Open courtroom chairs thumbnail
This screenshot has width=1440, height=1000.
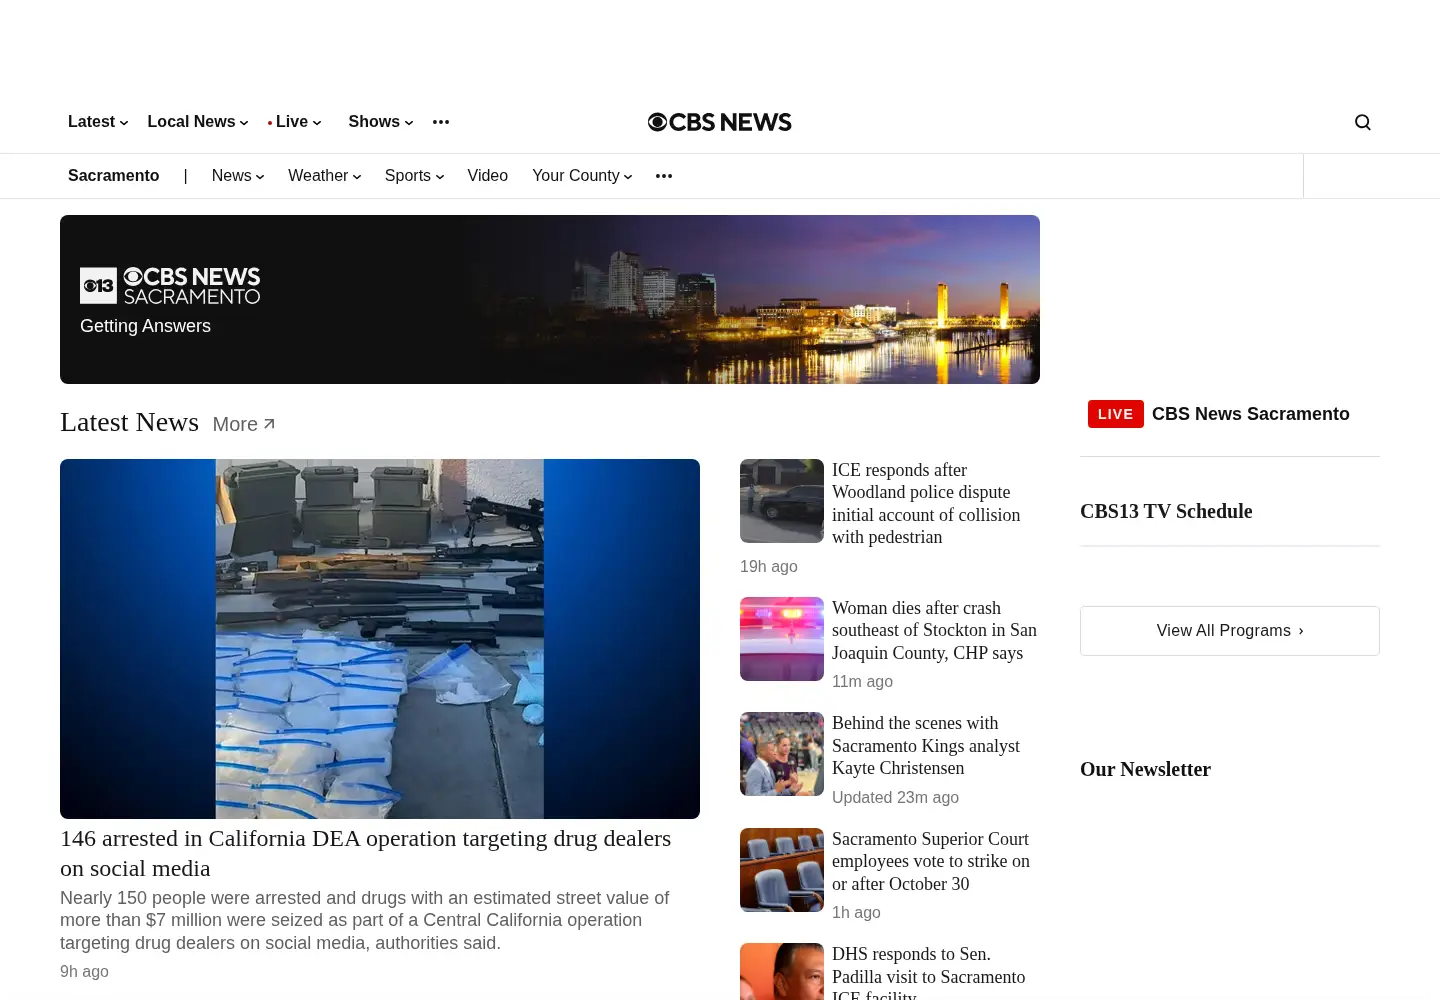pyautogui.click(x=782, y=870)
